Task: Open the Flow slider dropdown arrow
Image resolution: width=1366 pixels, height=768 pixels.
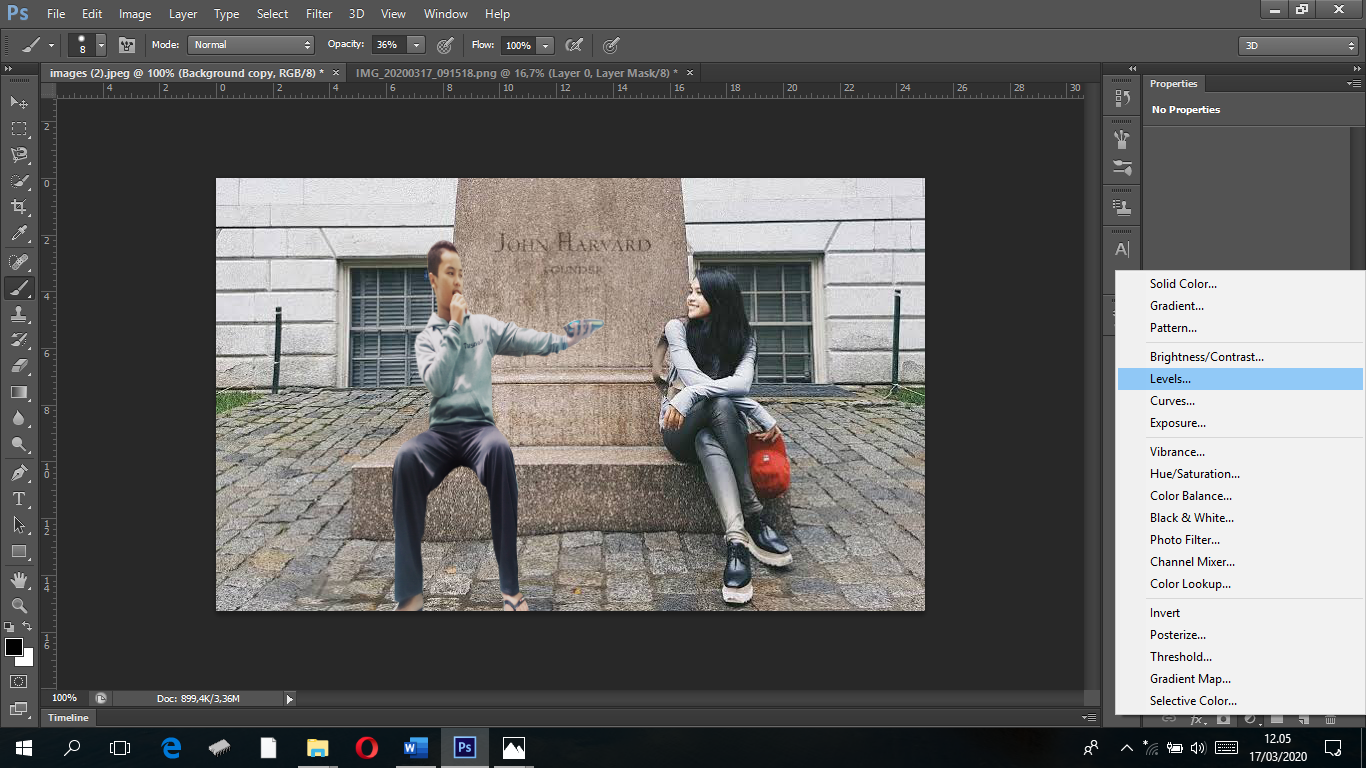Action: tap(545, 45)
